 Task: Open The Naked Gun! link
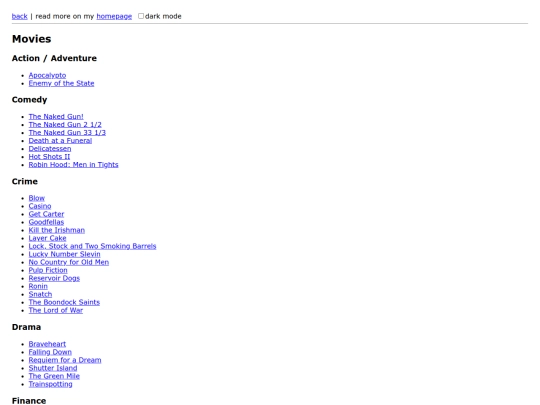[x=56, y=116]
